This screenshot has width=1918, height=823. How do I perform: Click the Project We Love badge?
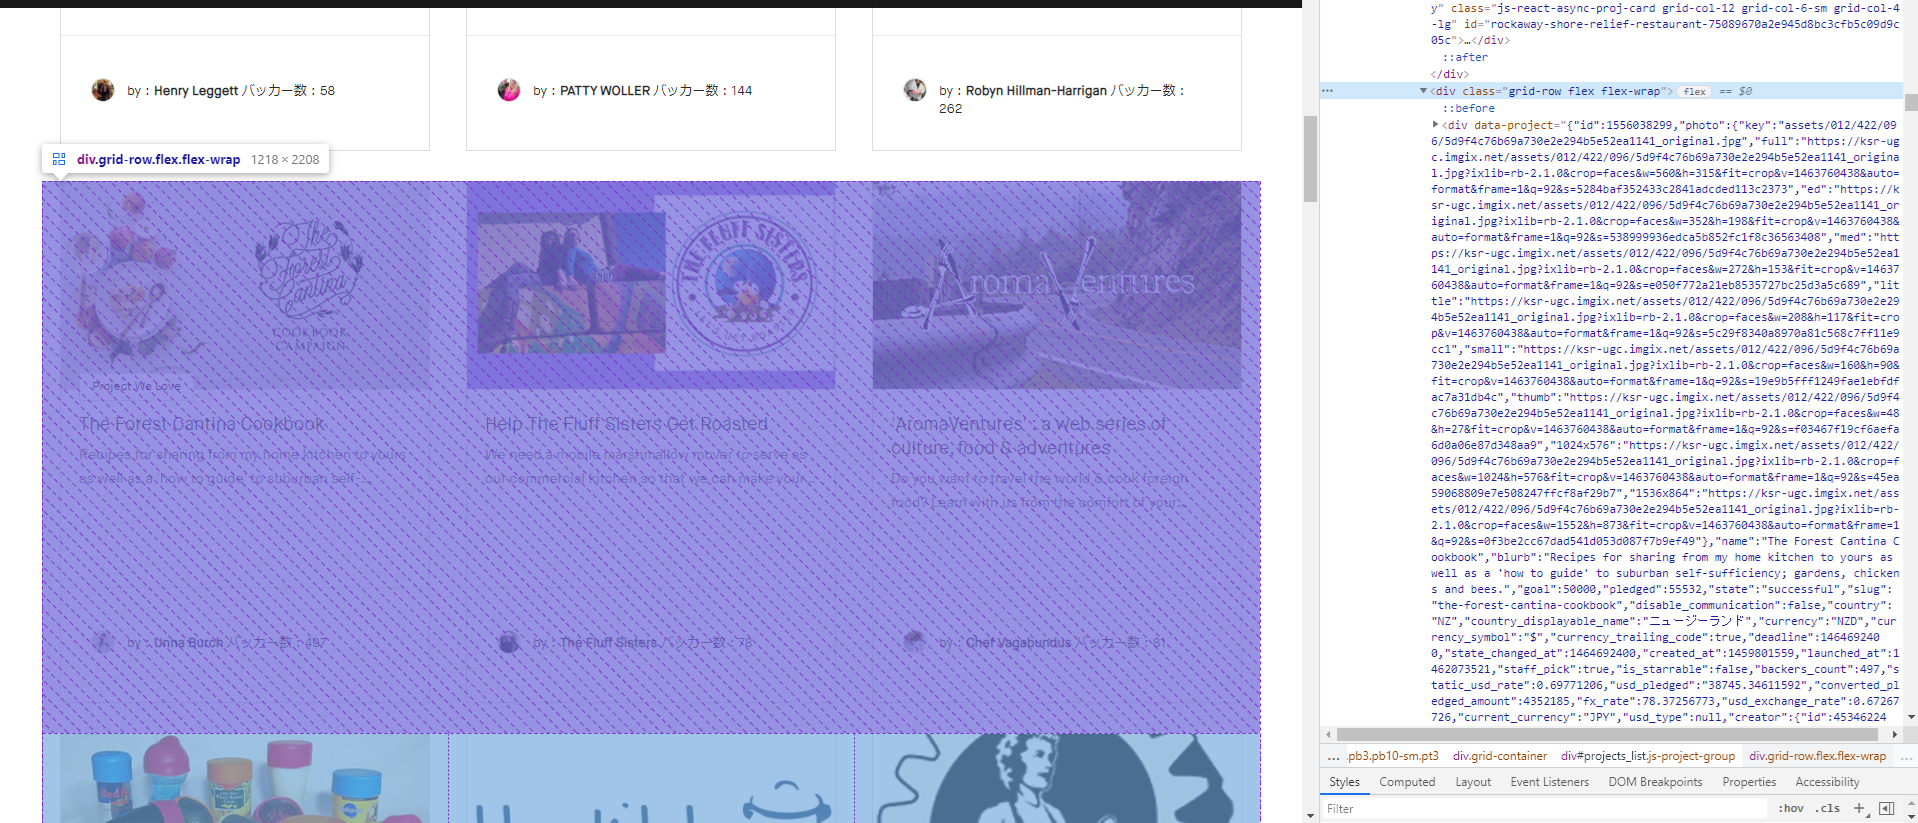point(136,386)
